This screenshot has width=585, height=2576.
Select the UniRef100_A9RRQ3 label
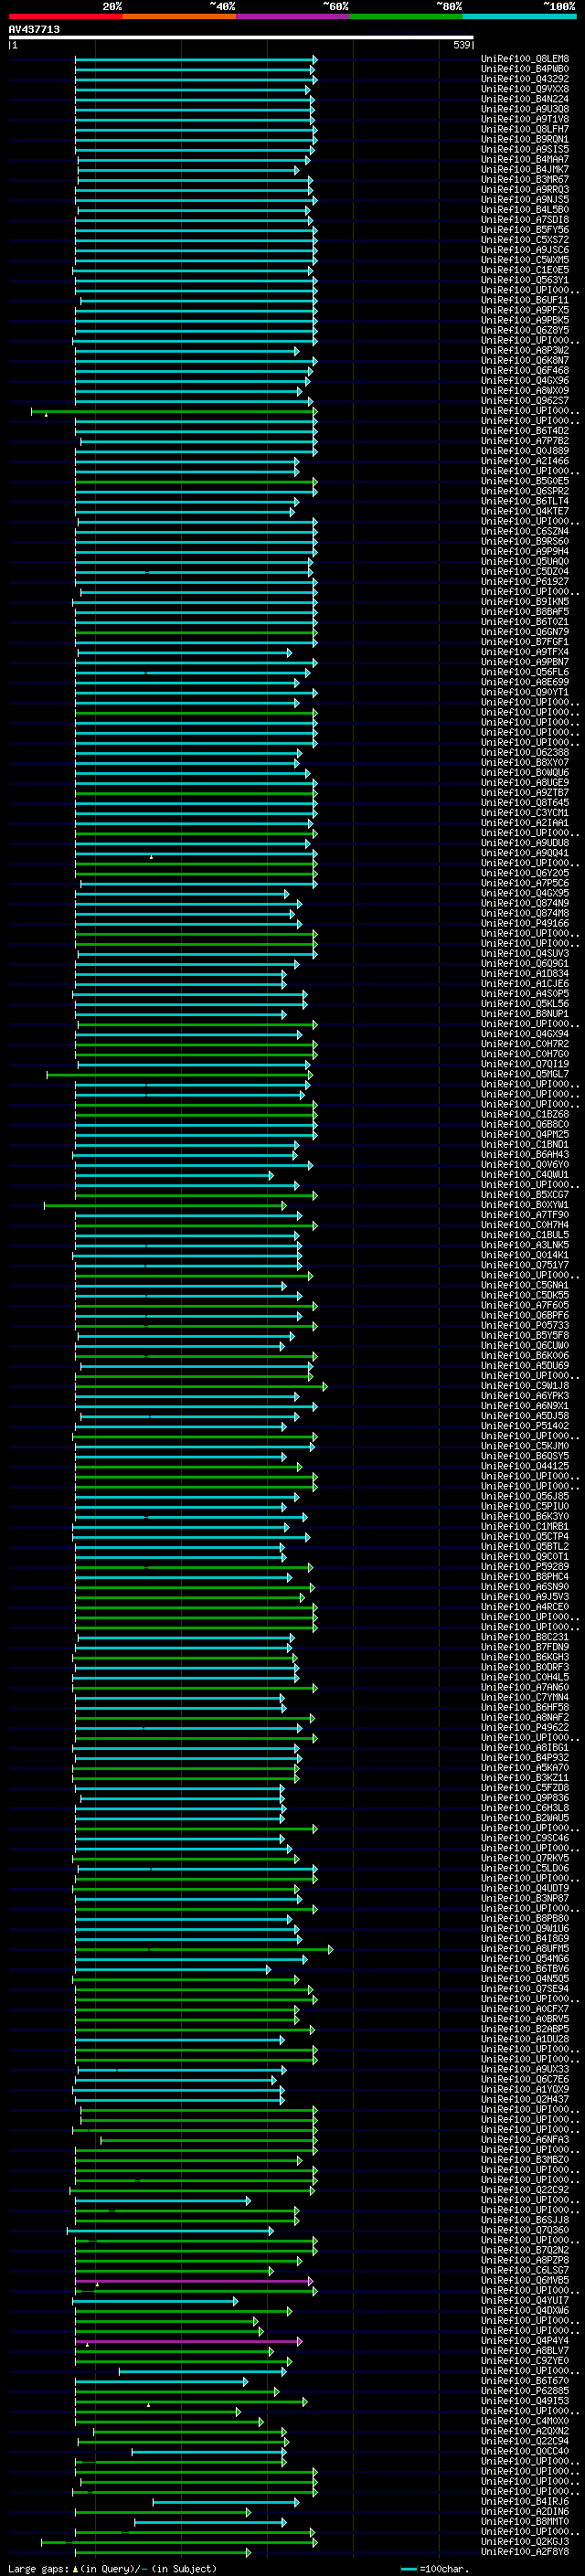[525, 189]
